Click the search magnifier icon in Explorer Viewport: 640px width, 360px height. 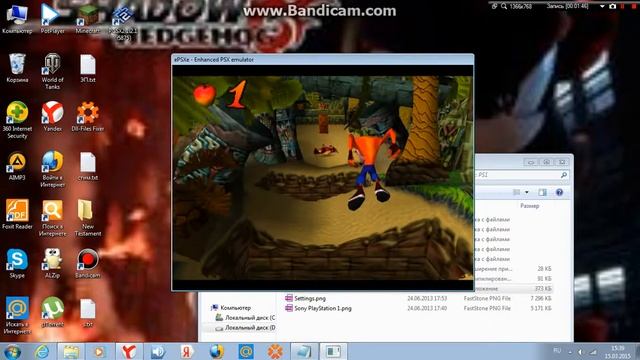(x=564, y=175)
